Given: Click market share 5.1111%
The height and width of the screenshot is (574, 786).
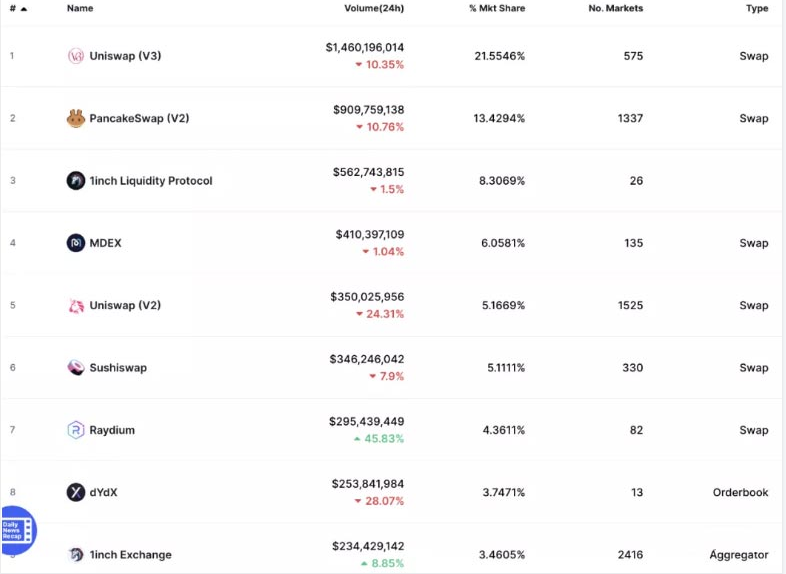Looking at the screenshot, I should click(506, 367).
